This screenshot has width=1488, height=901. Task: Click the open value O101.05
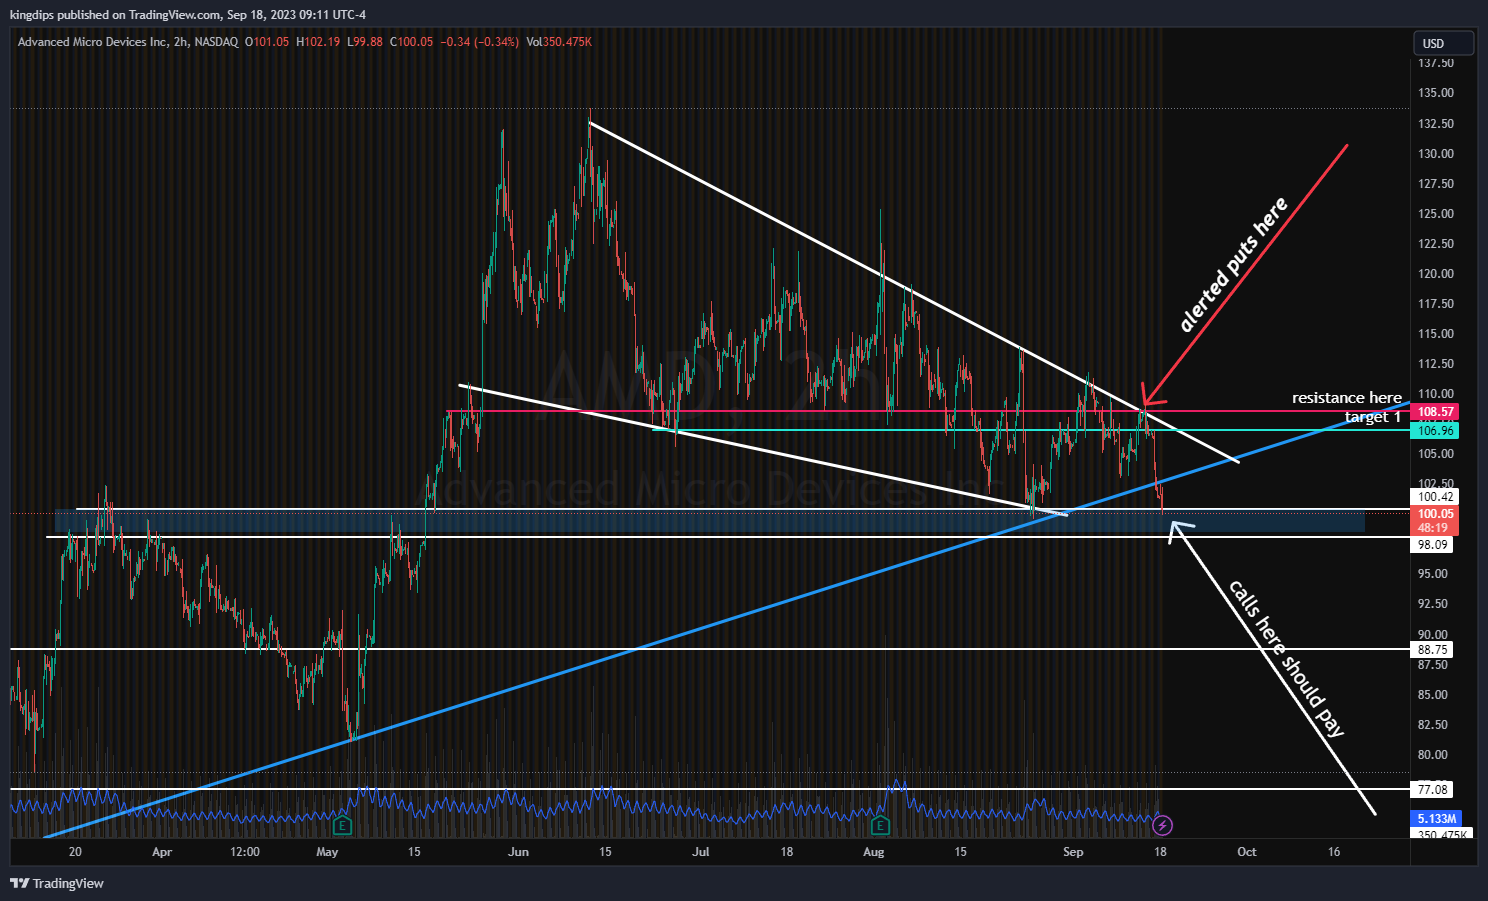pyautogui.click(x=267, y=42)
